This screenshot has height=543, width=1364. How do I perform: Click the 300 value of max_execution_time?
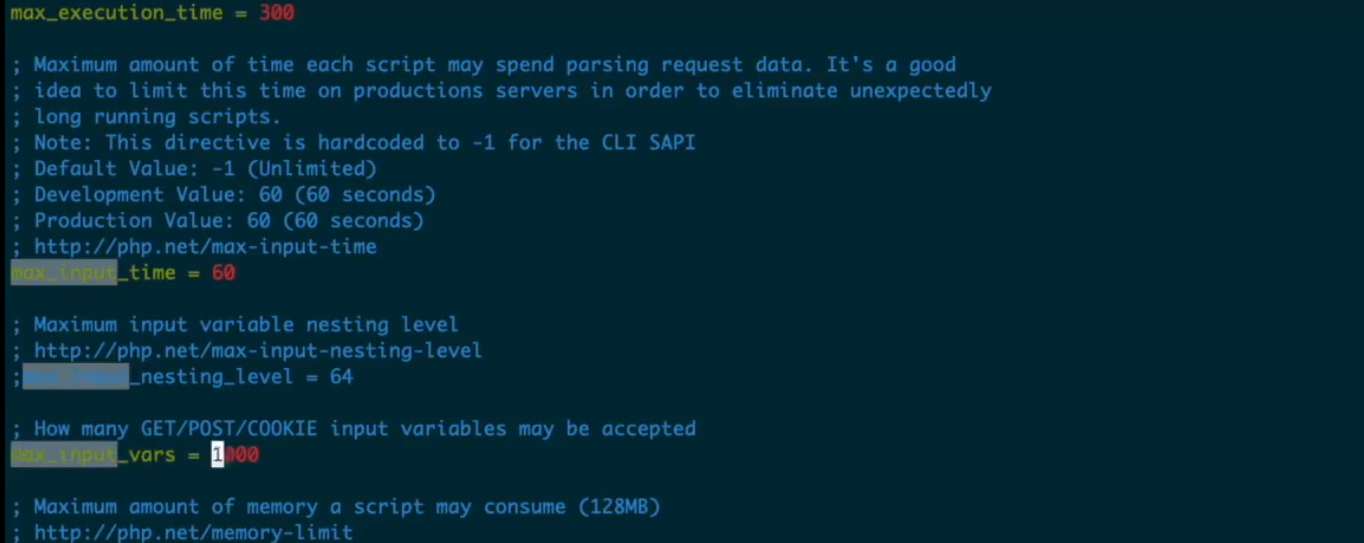276,13
